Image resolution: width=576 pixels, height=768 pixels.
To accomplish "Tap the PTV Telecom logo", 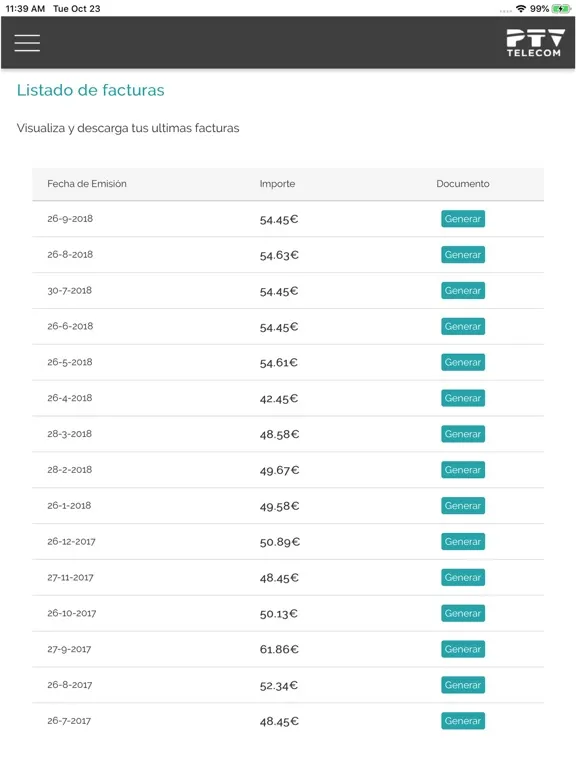I will pyautogui.click(x=535, y=43).
